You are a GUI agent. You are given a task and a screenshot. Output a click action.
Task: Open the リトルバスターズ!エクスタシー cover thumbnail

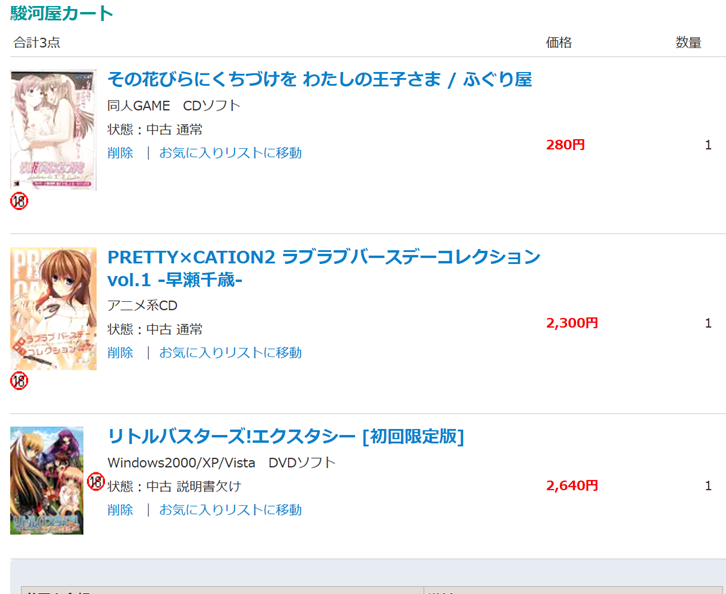(47, 481)
